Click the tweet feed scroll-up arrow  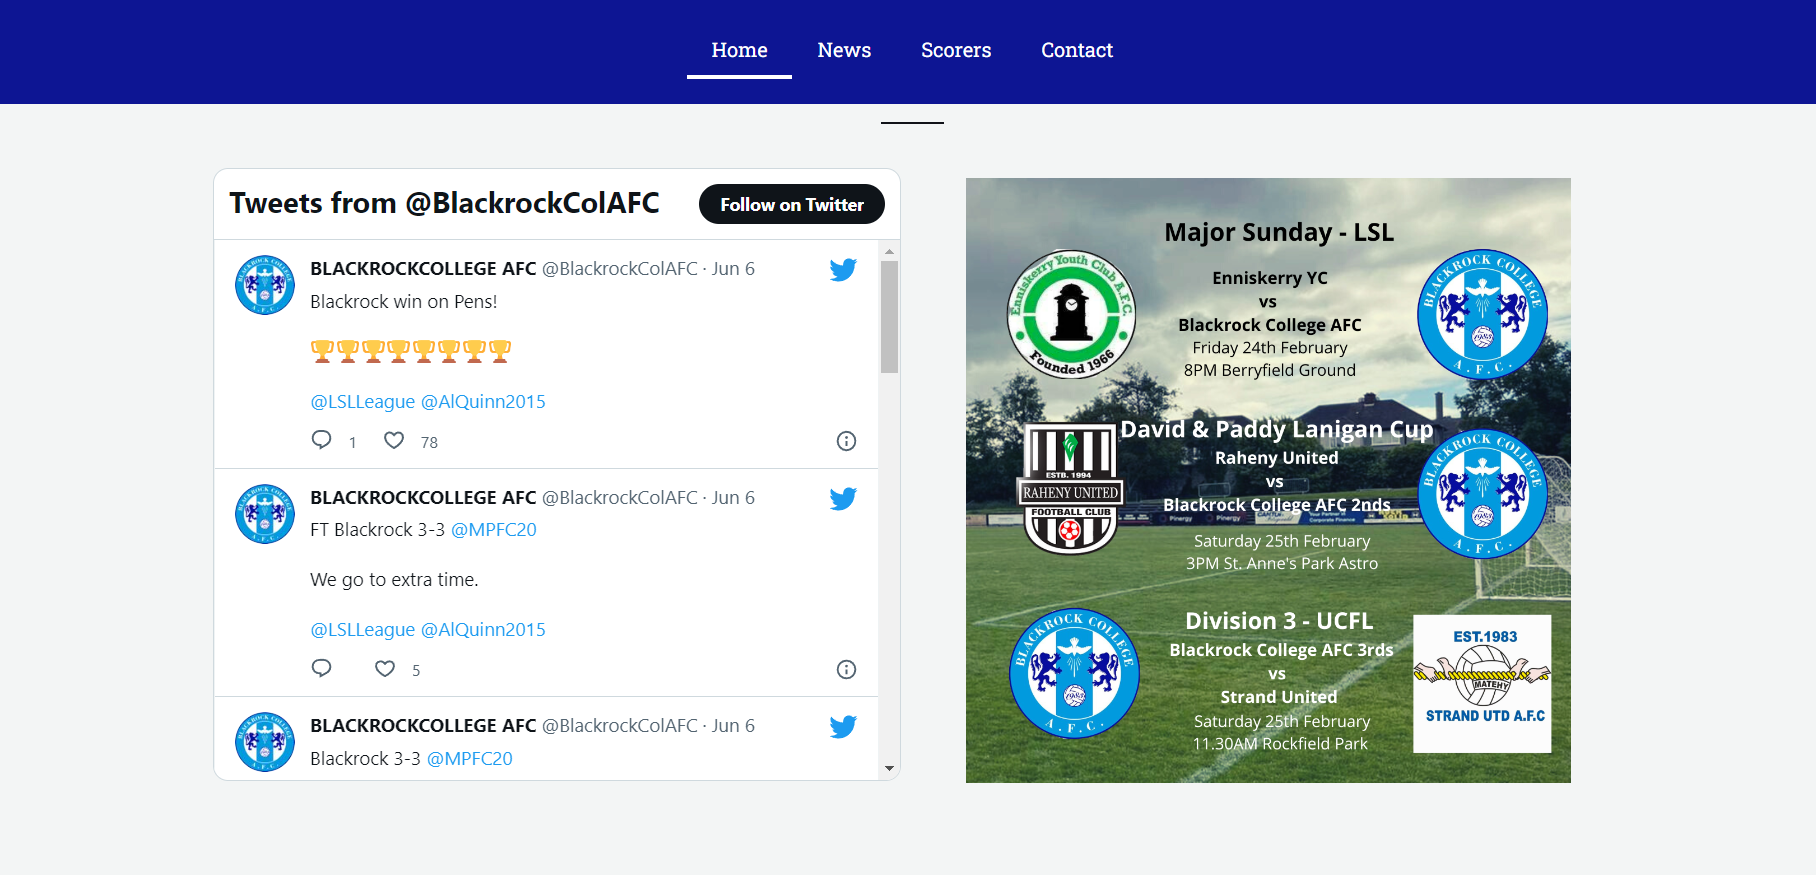[x=889, y=252]
